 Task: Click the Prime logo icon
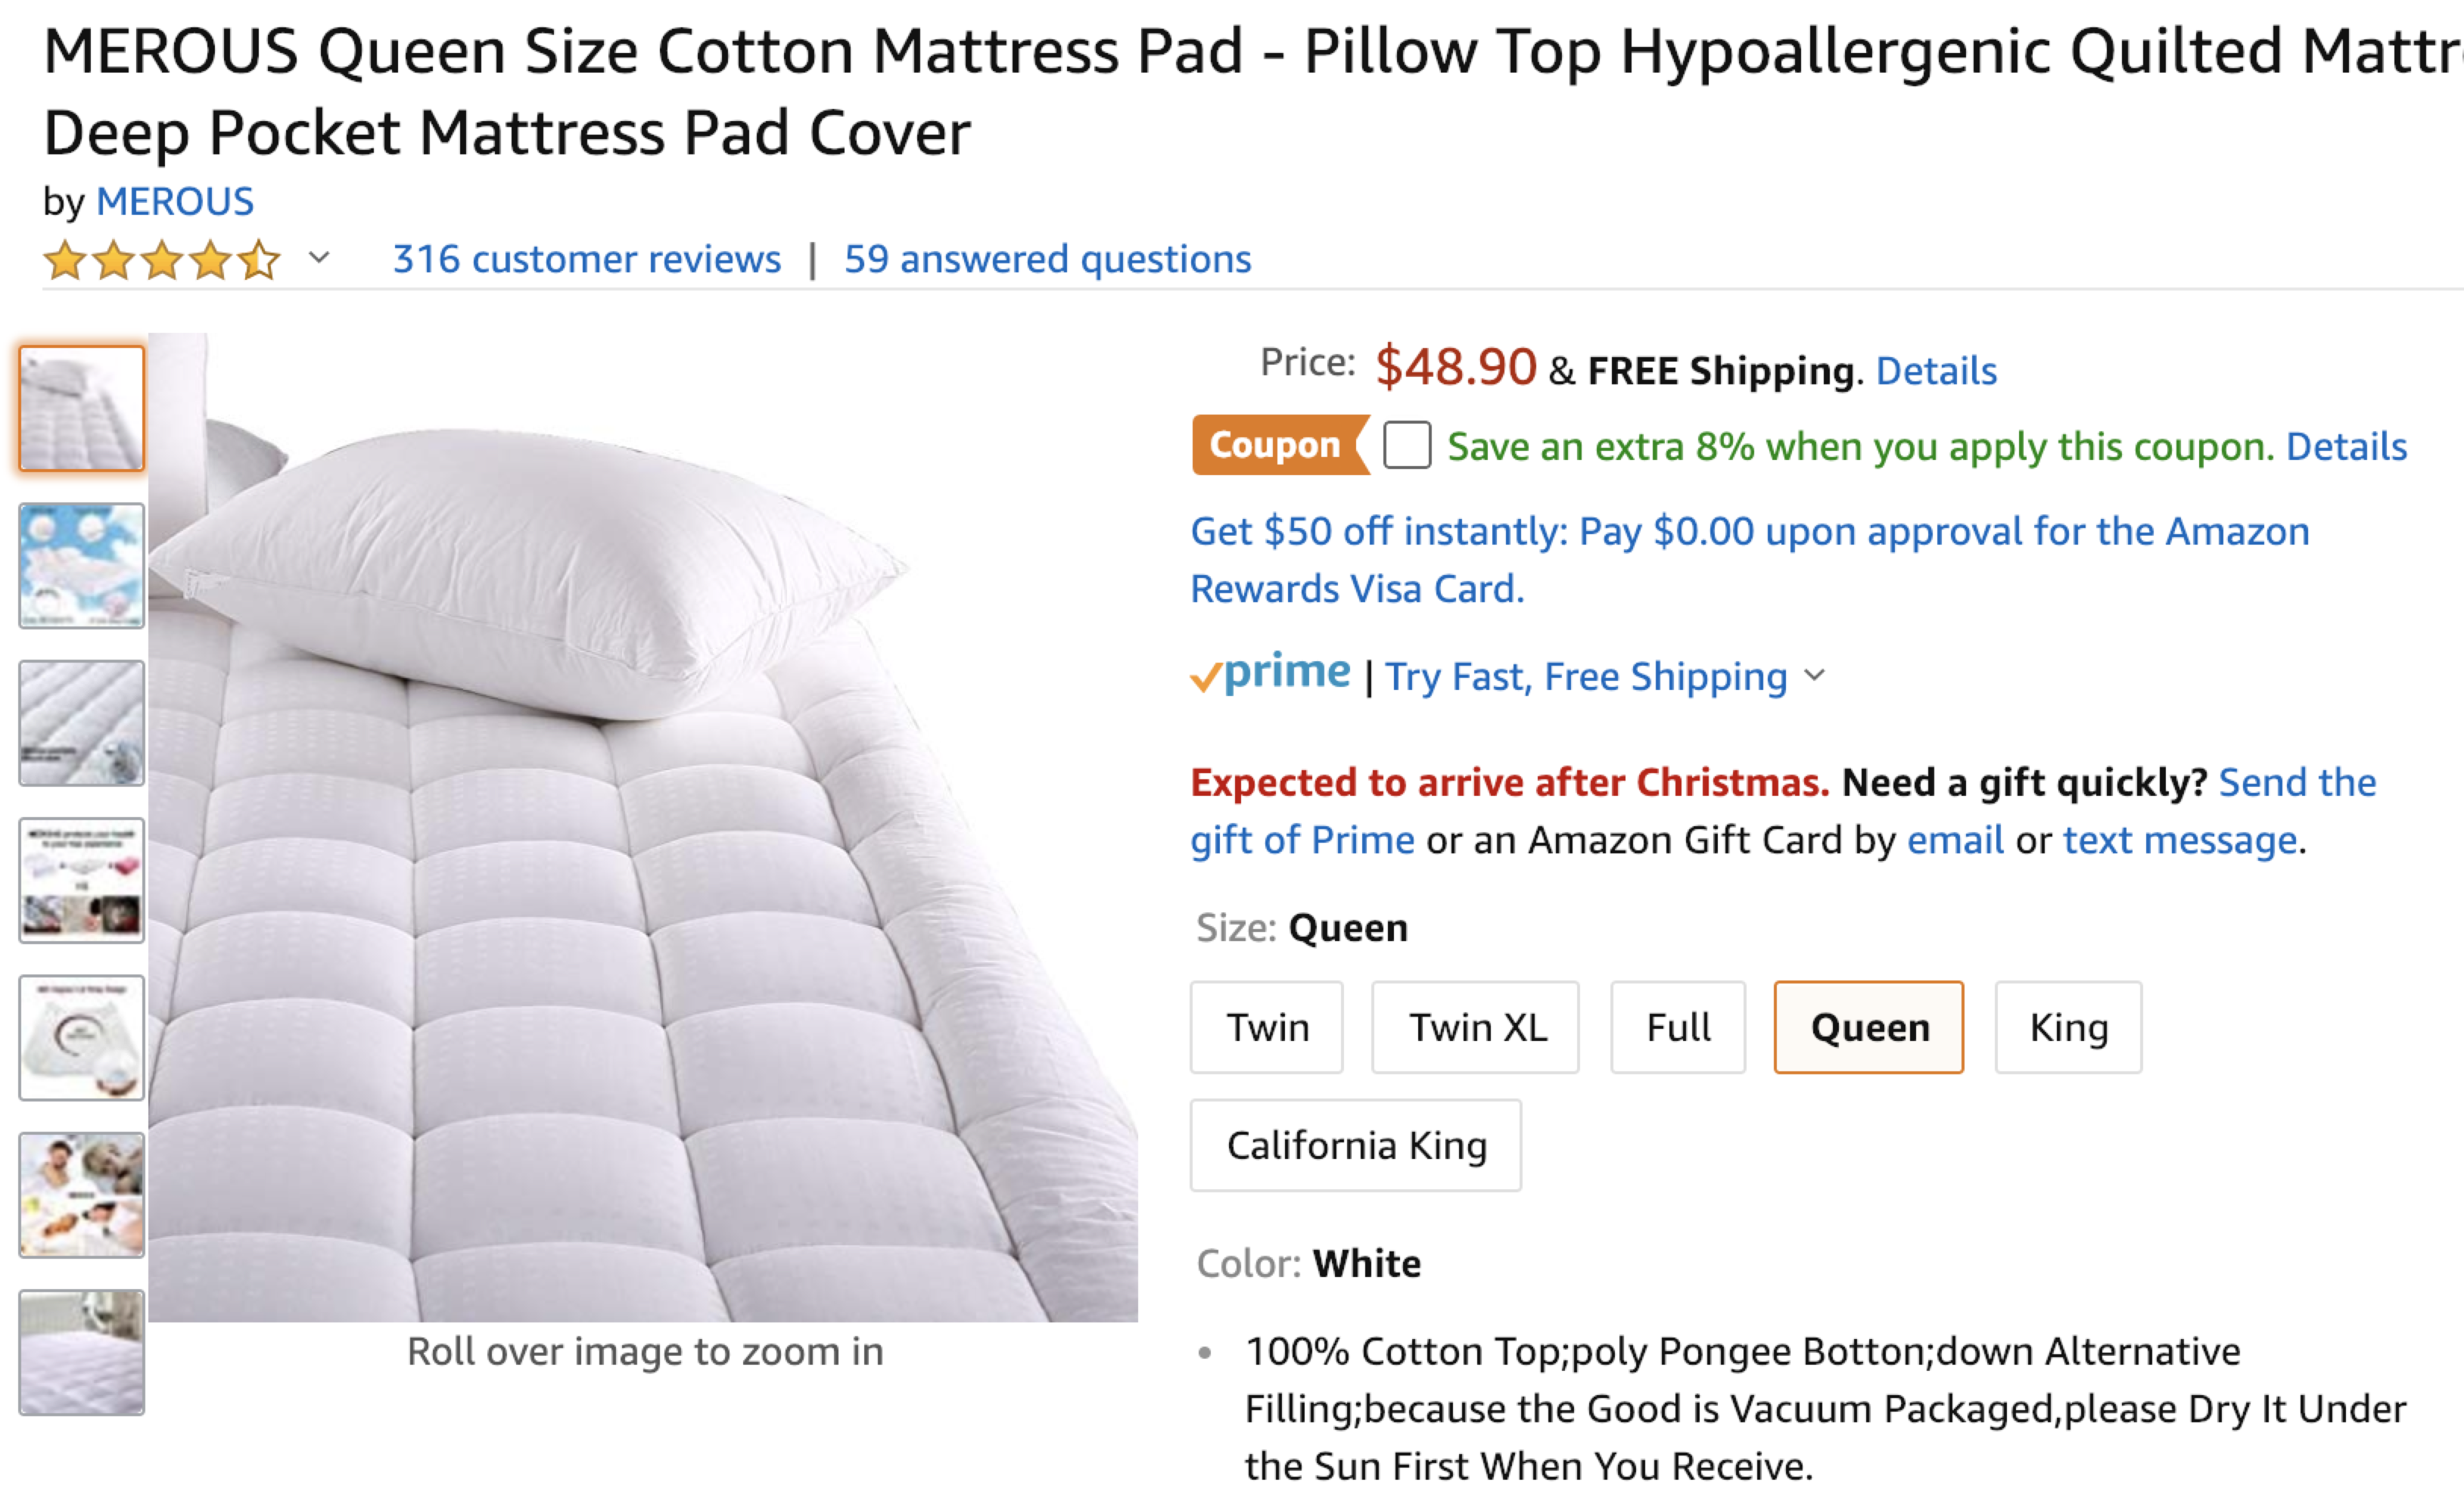coord(1270,674)
